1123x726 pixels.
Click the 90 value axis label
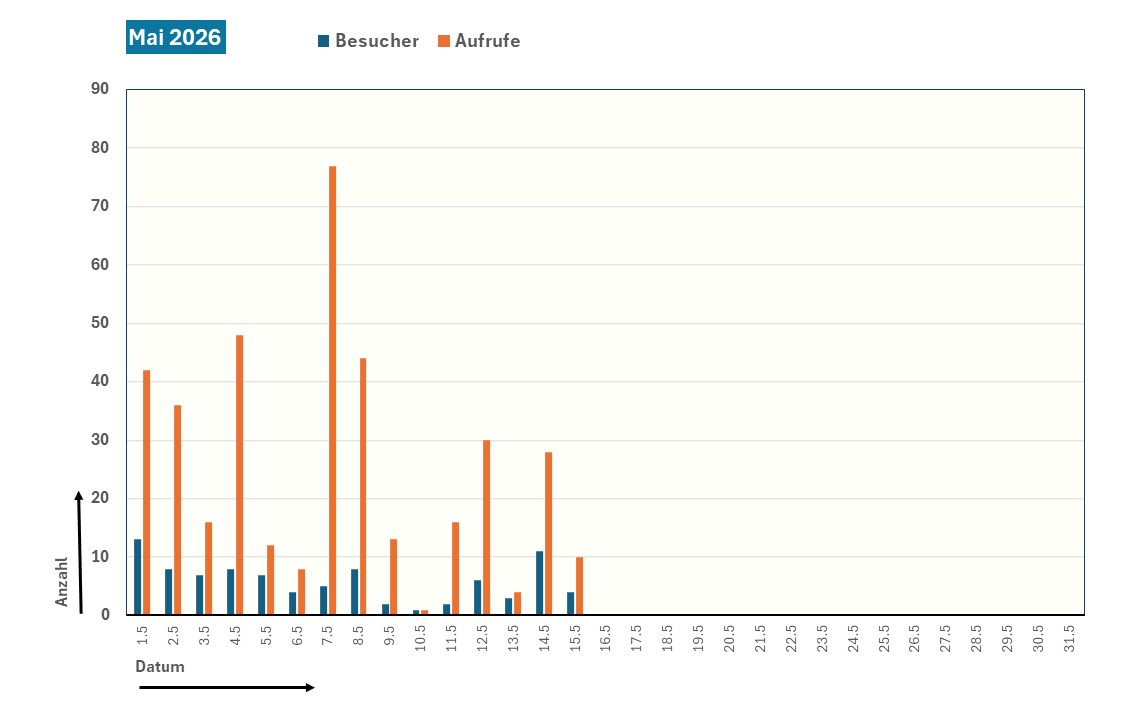tap(100, 89)
